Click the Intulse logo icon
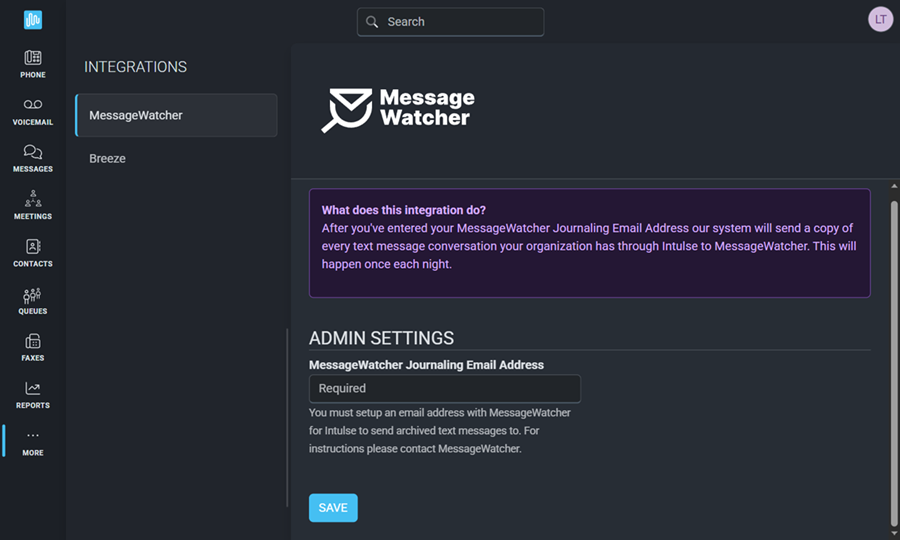 33,20
